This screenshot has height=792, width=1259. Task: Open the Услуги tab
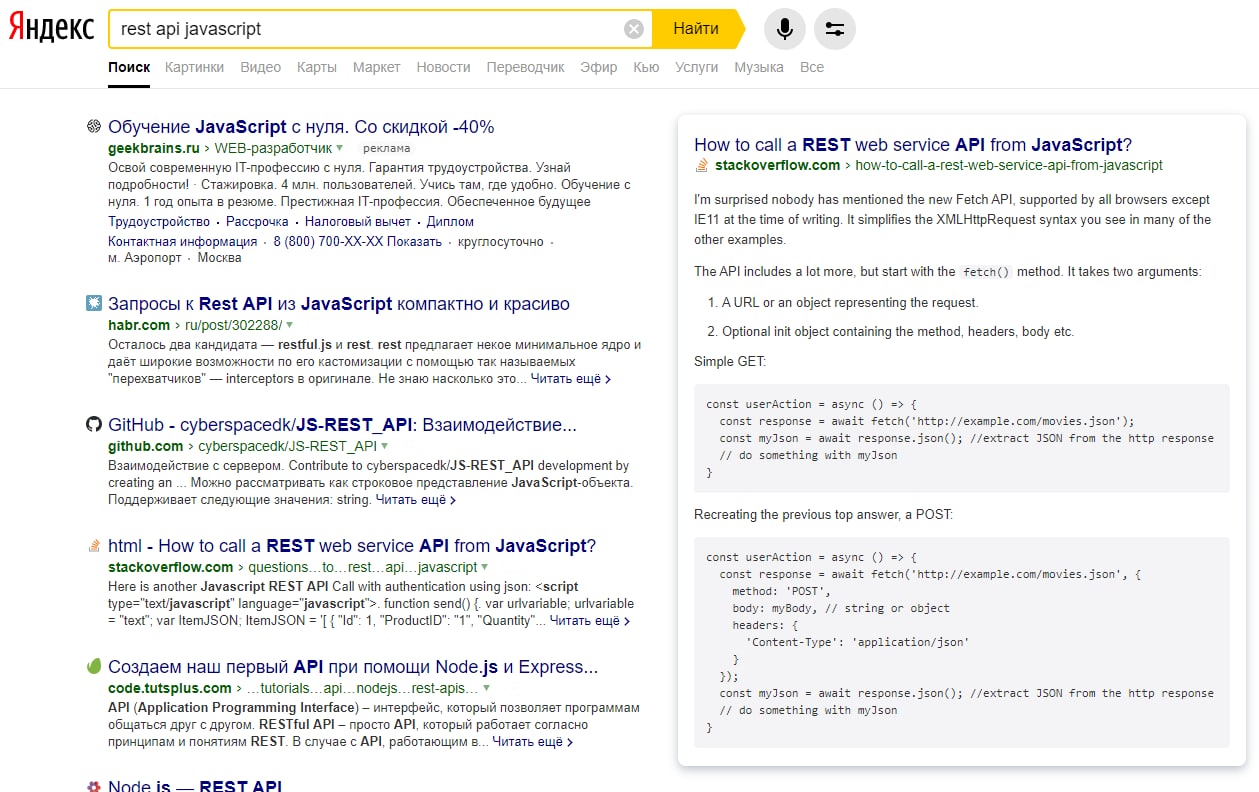[x=697, y=67]
